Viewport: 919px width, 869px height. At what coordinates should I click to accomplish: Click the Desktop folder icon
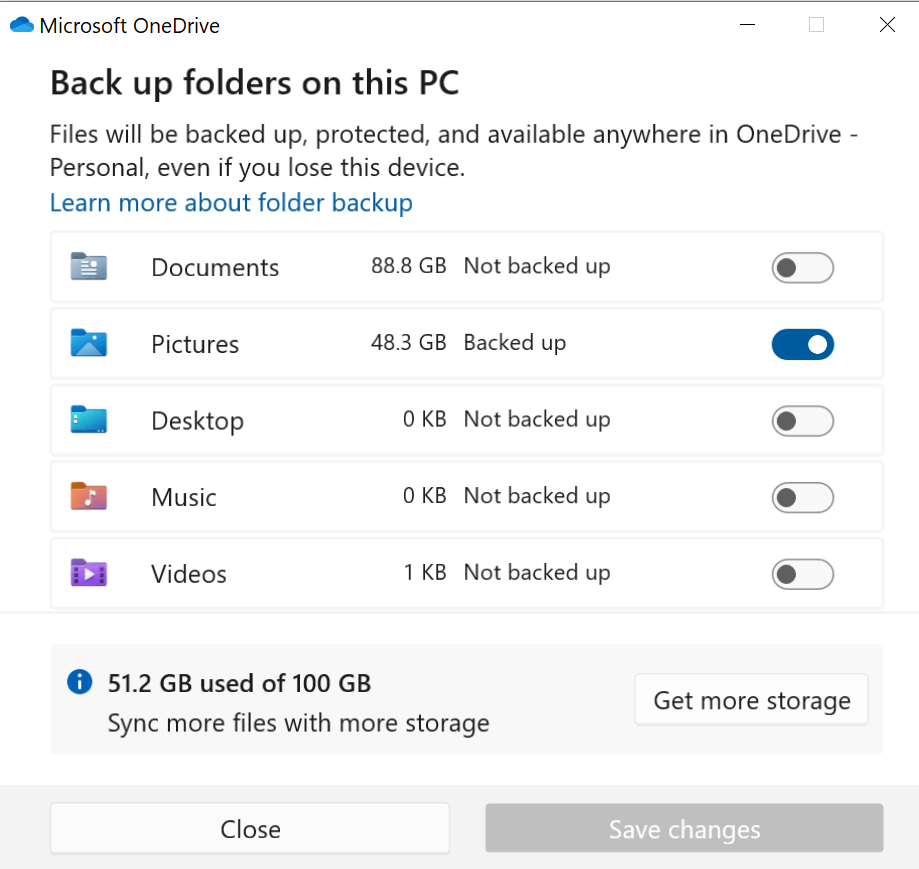tap(89, 420)
